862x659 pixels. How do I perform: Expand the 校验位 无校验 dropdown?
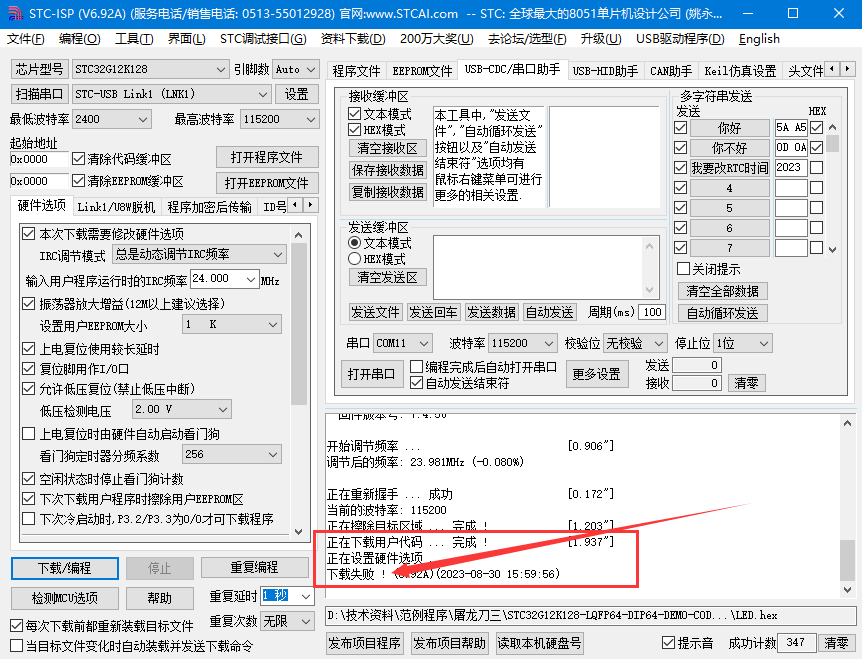pos(659,344)
